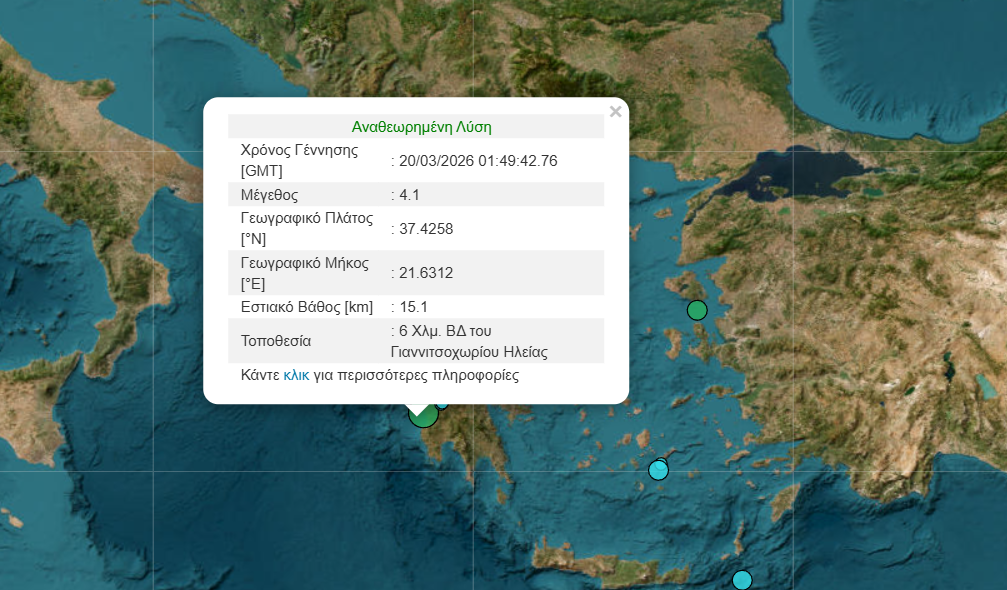1007x590 pixels.
Task: Open the "κλικ" link for more information
Action: [x=296, y=376]
